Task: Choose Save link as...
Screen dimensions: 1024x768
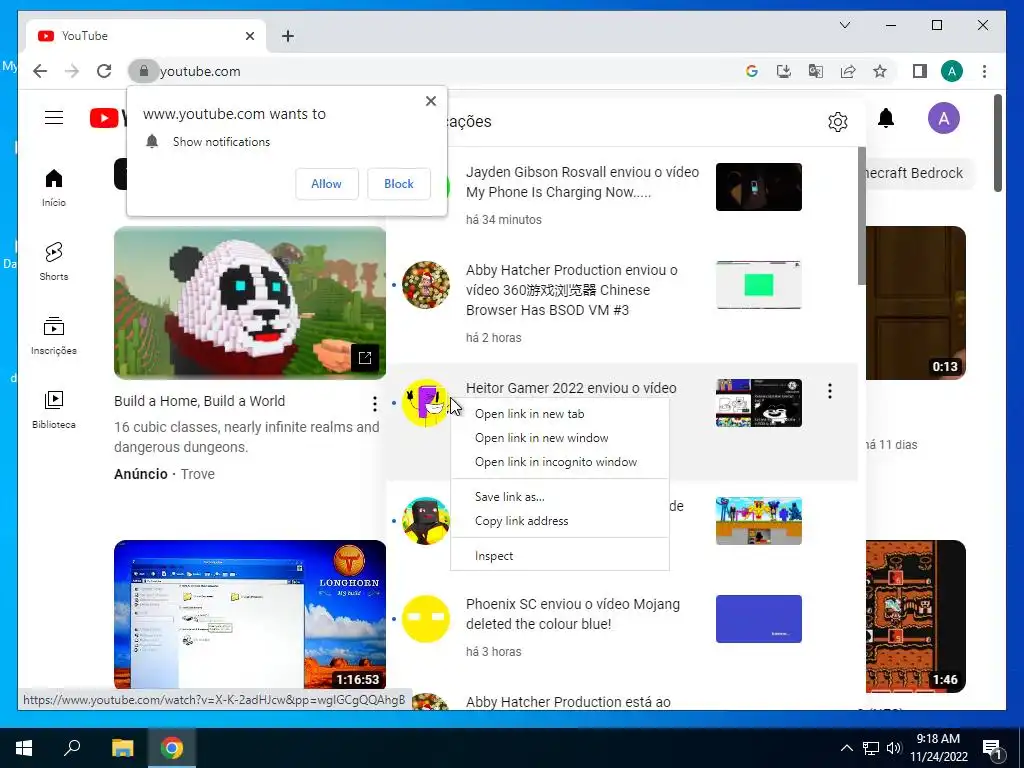Action: point(560,497)
